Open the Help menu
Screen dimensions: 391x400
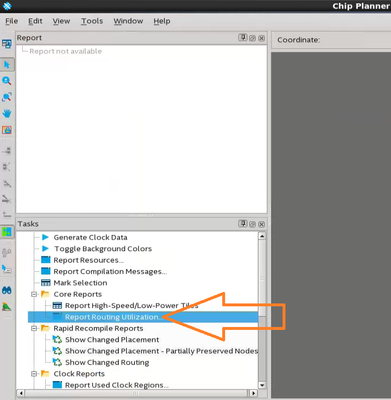tap(162, 21)
